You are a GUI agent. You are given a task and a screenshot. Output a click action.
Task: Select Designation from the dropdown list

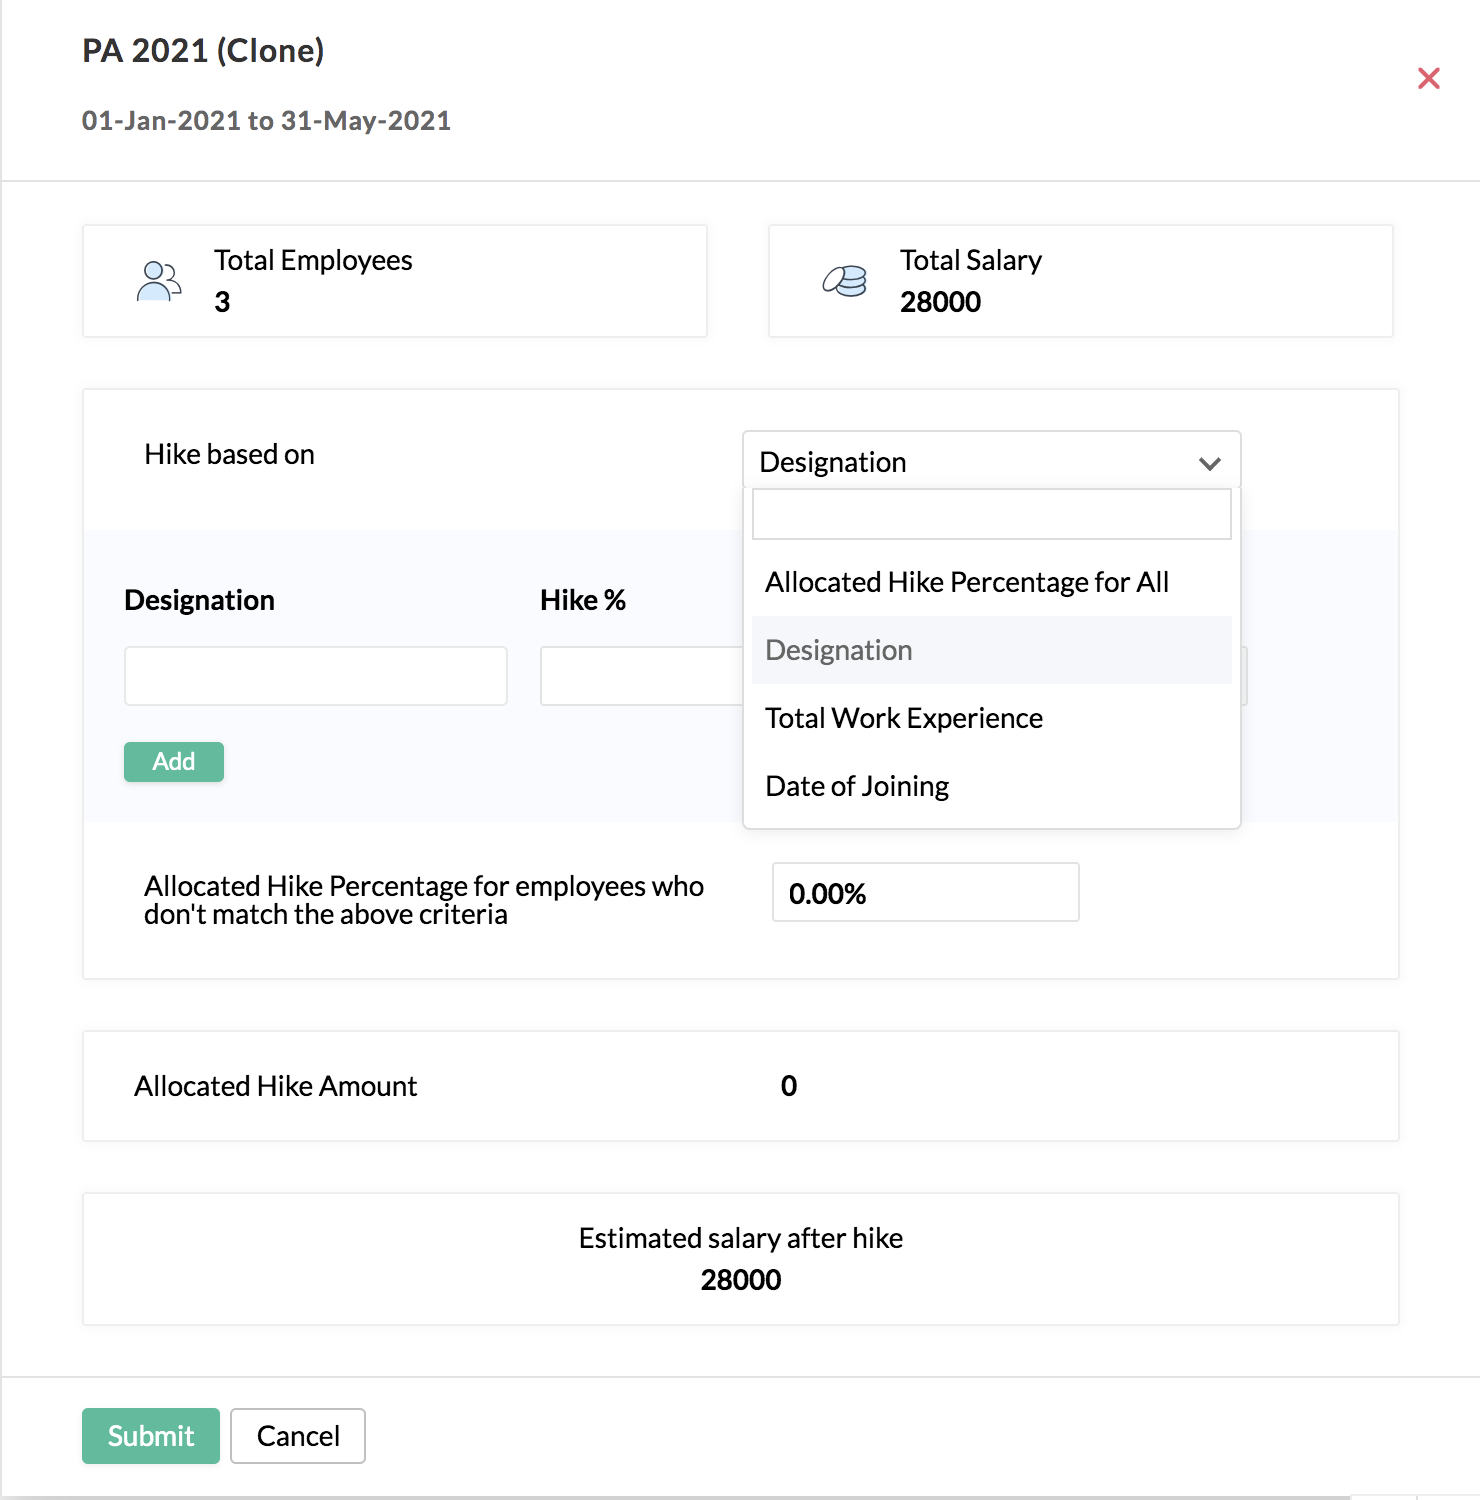click(x=838, y=650)
